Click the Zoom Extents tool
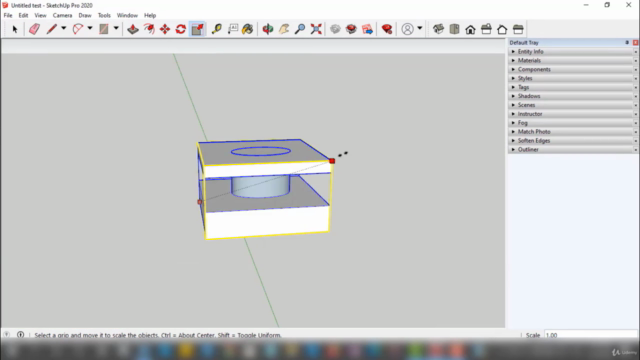Image resolution: width=640 pixels, height=360 pixels. (x=316, y=29)
